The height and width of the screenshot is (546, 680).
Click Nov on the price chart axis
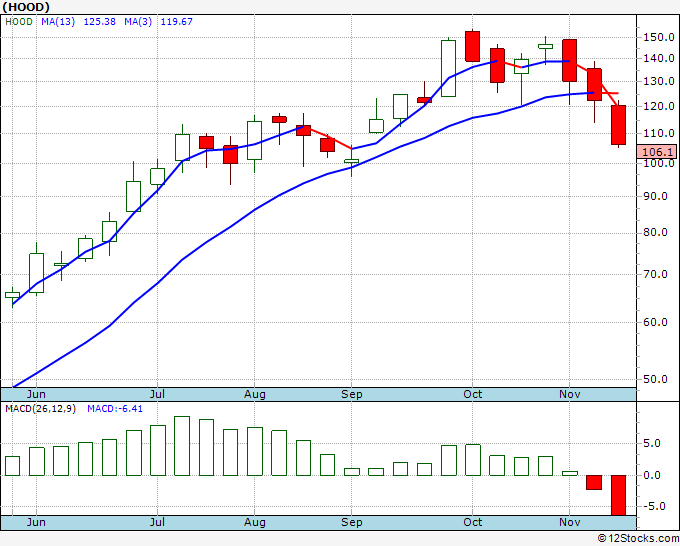(569, 395)
